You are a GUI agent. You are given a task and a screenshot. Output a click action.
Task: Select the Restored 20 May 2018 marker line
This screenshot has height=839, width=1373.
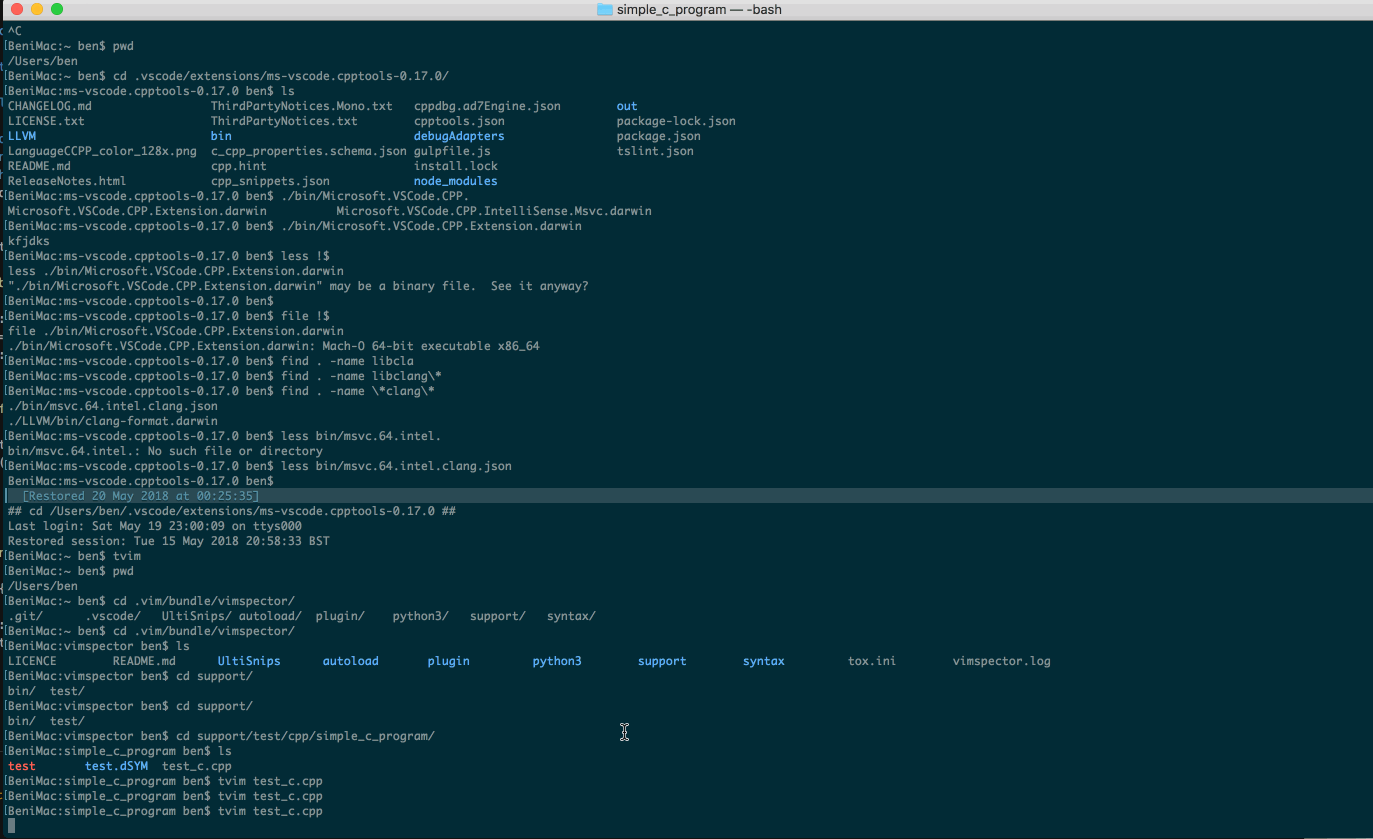[x=140, y=496]
